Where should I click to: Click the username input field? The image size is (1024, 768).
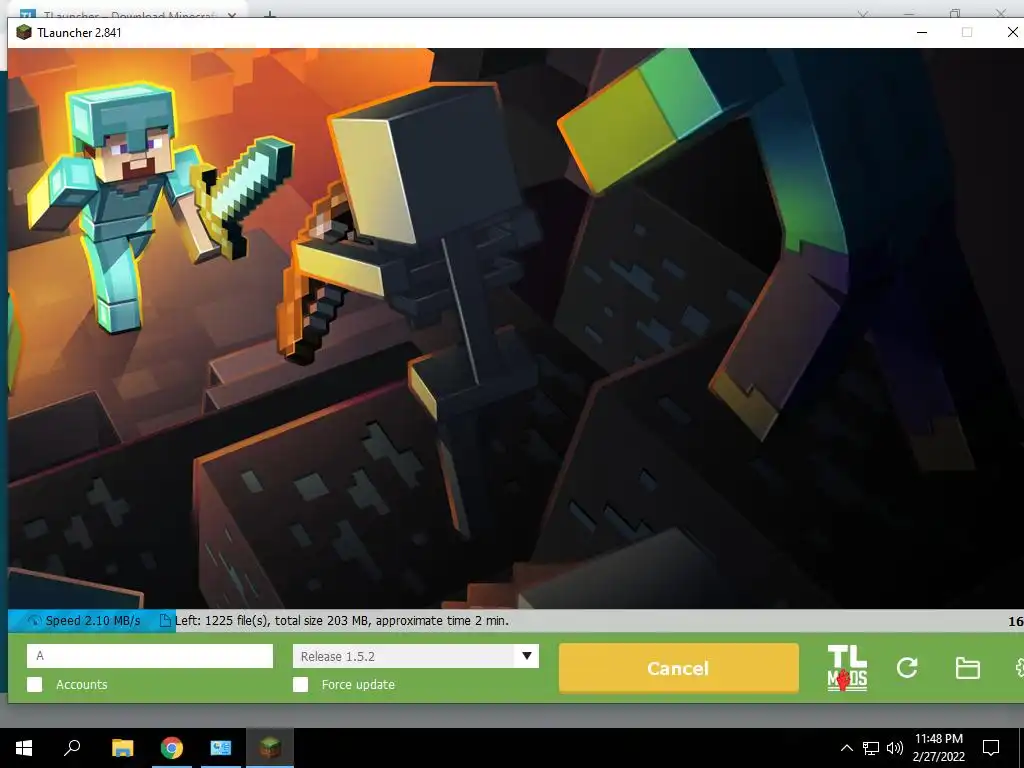pyautogui.click(x=150, y=656)
